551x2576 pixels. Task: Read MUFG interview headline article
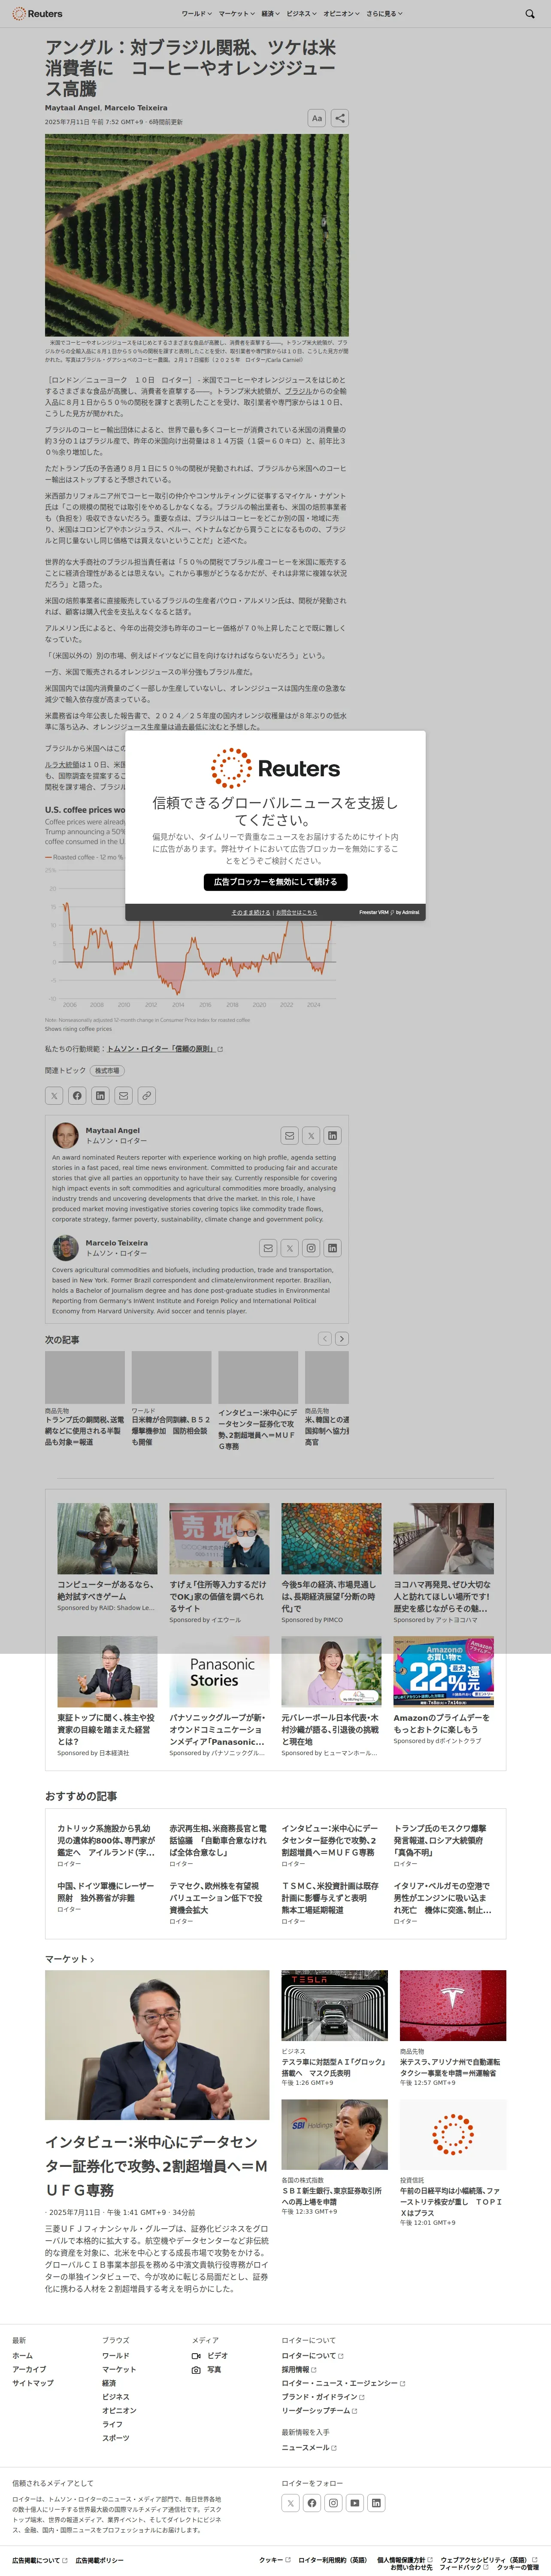(x=156, y=2166)
